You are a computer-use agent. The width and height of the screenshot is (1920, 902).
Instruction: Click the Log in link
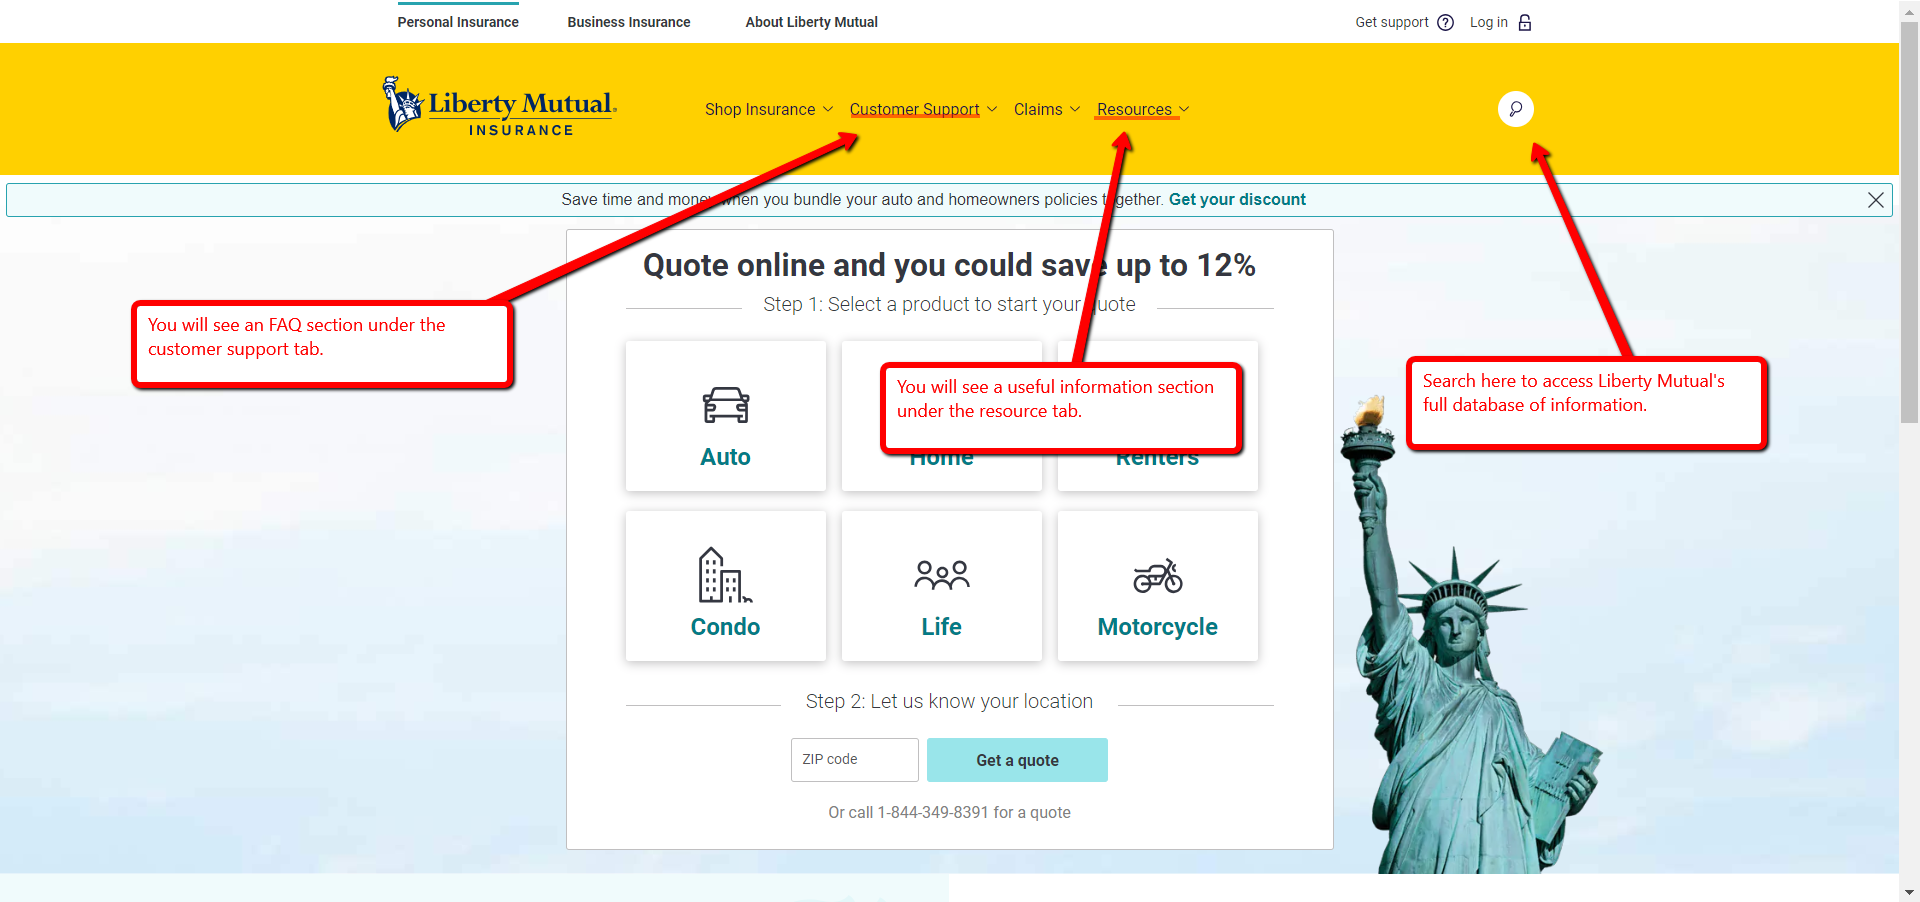(1489, 22)
